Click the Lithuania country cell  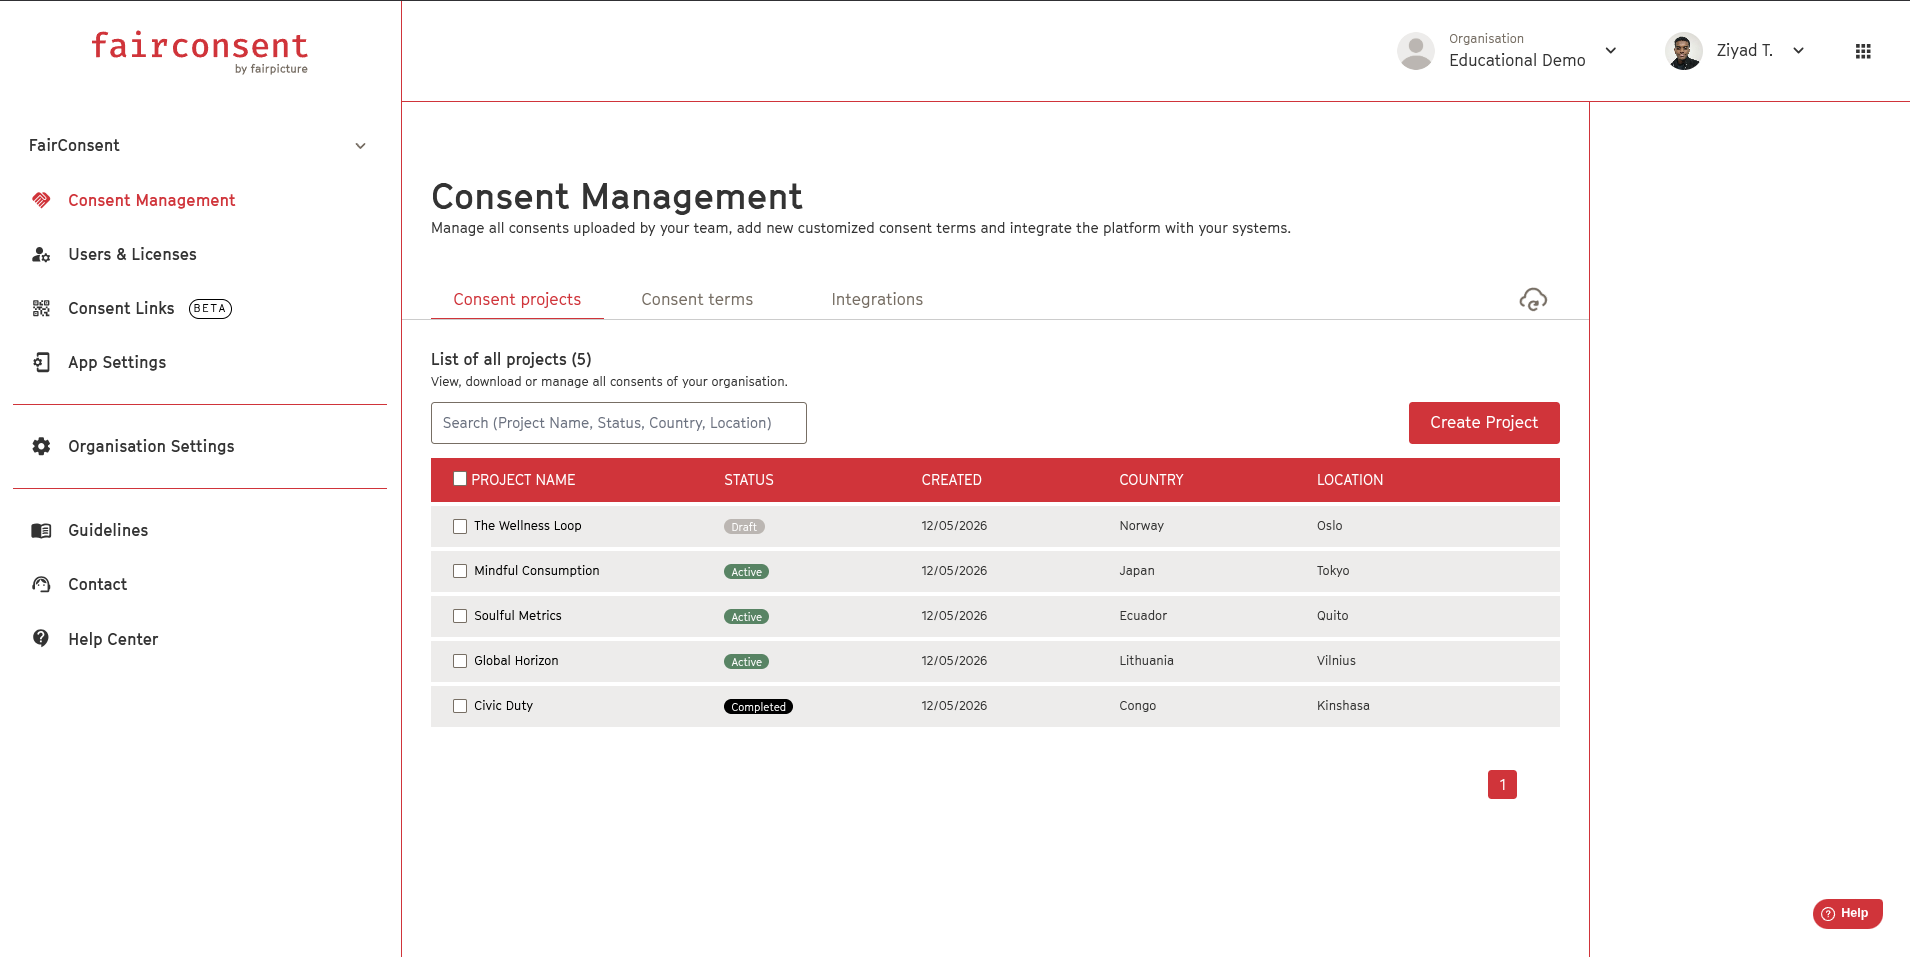click(x=1146, y=661)
